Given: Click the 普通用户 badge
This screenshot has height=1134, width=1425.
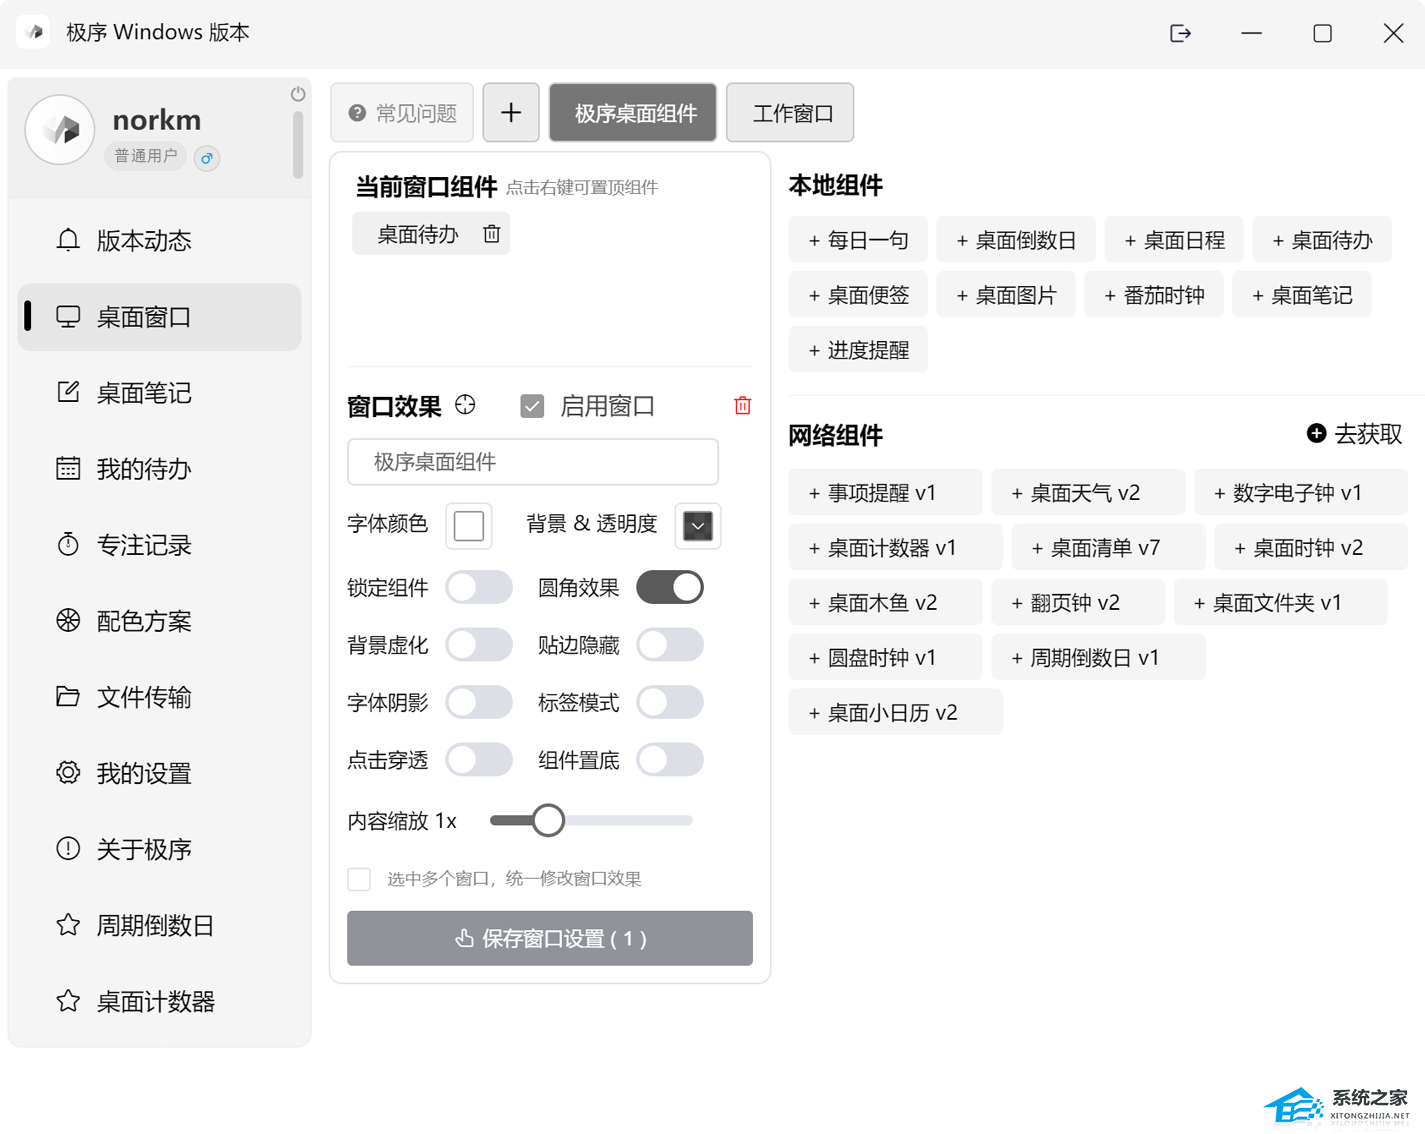Looking at the screenshot, I should 146,156.
